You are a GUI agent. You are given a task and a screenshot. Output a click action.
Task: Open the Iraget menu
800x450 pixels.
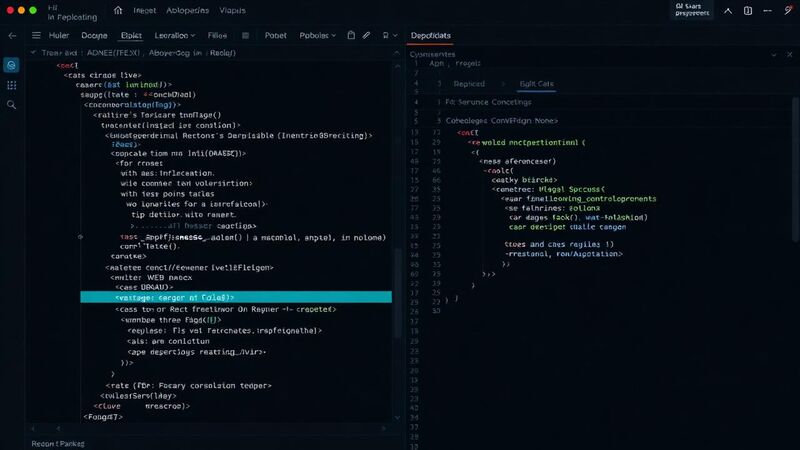pos(144,10)
